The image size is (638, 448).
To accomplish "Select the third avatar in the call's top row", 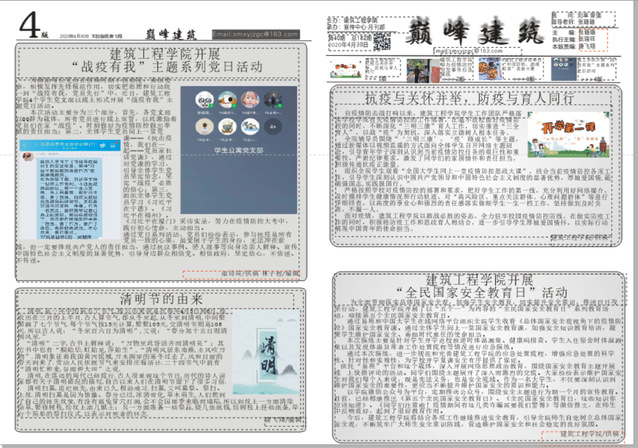I will (x=250, y=102).
